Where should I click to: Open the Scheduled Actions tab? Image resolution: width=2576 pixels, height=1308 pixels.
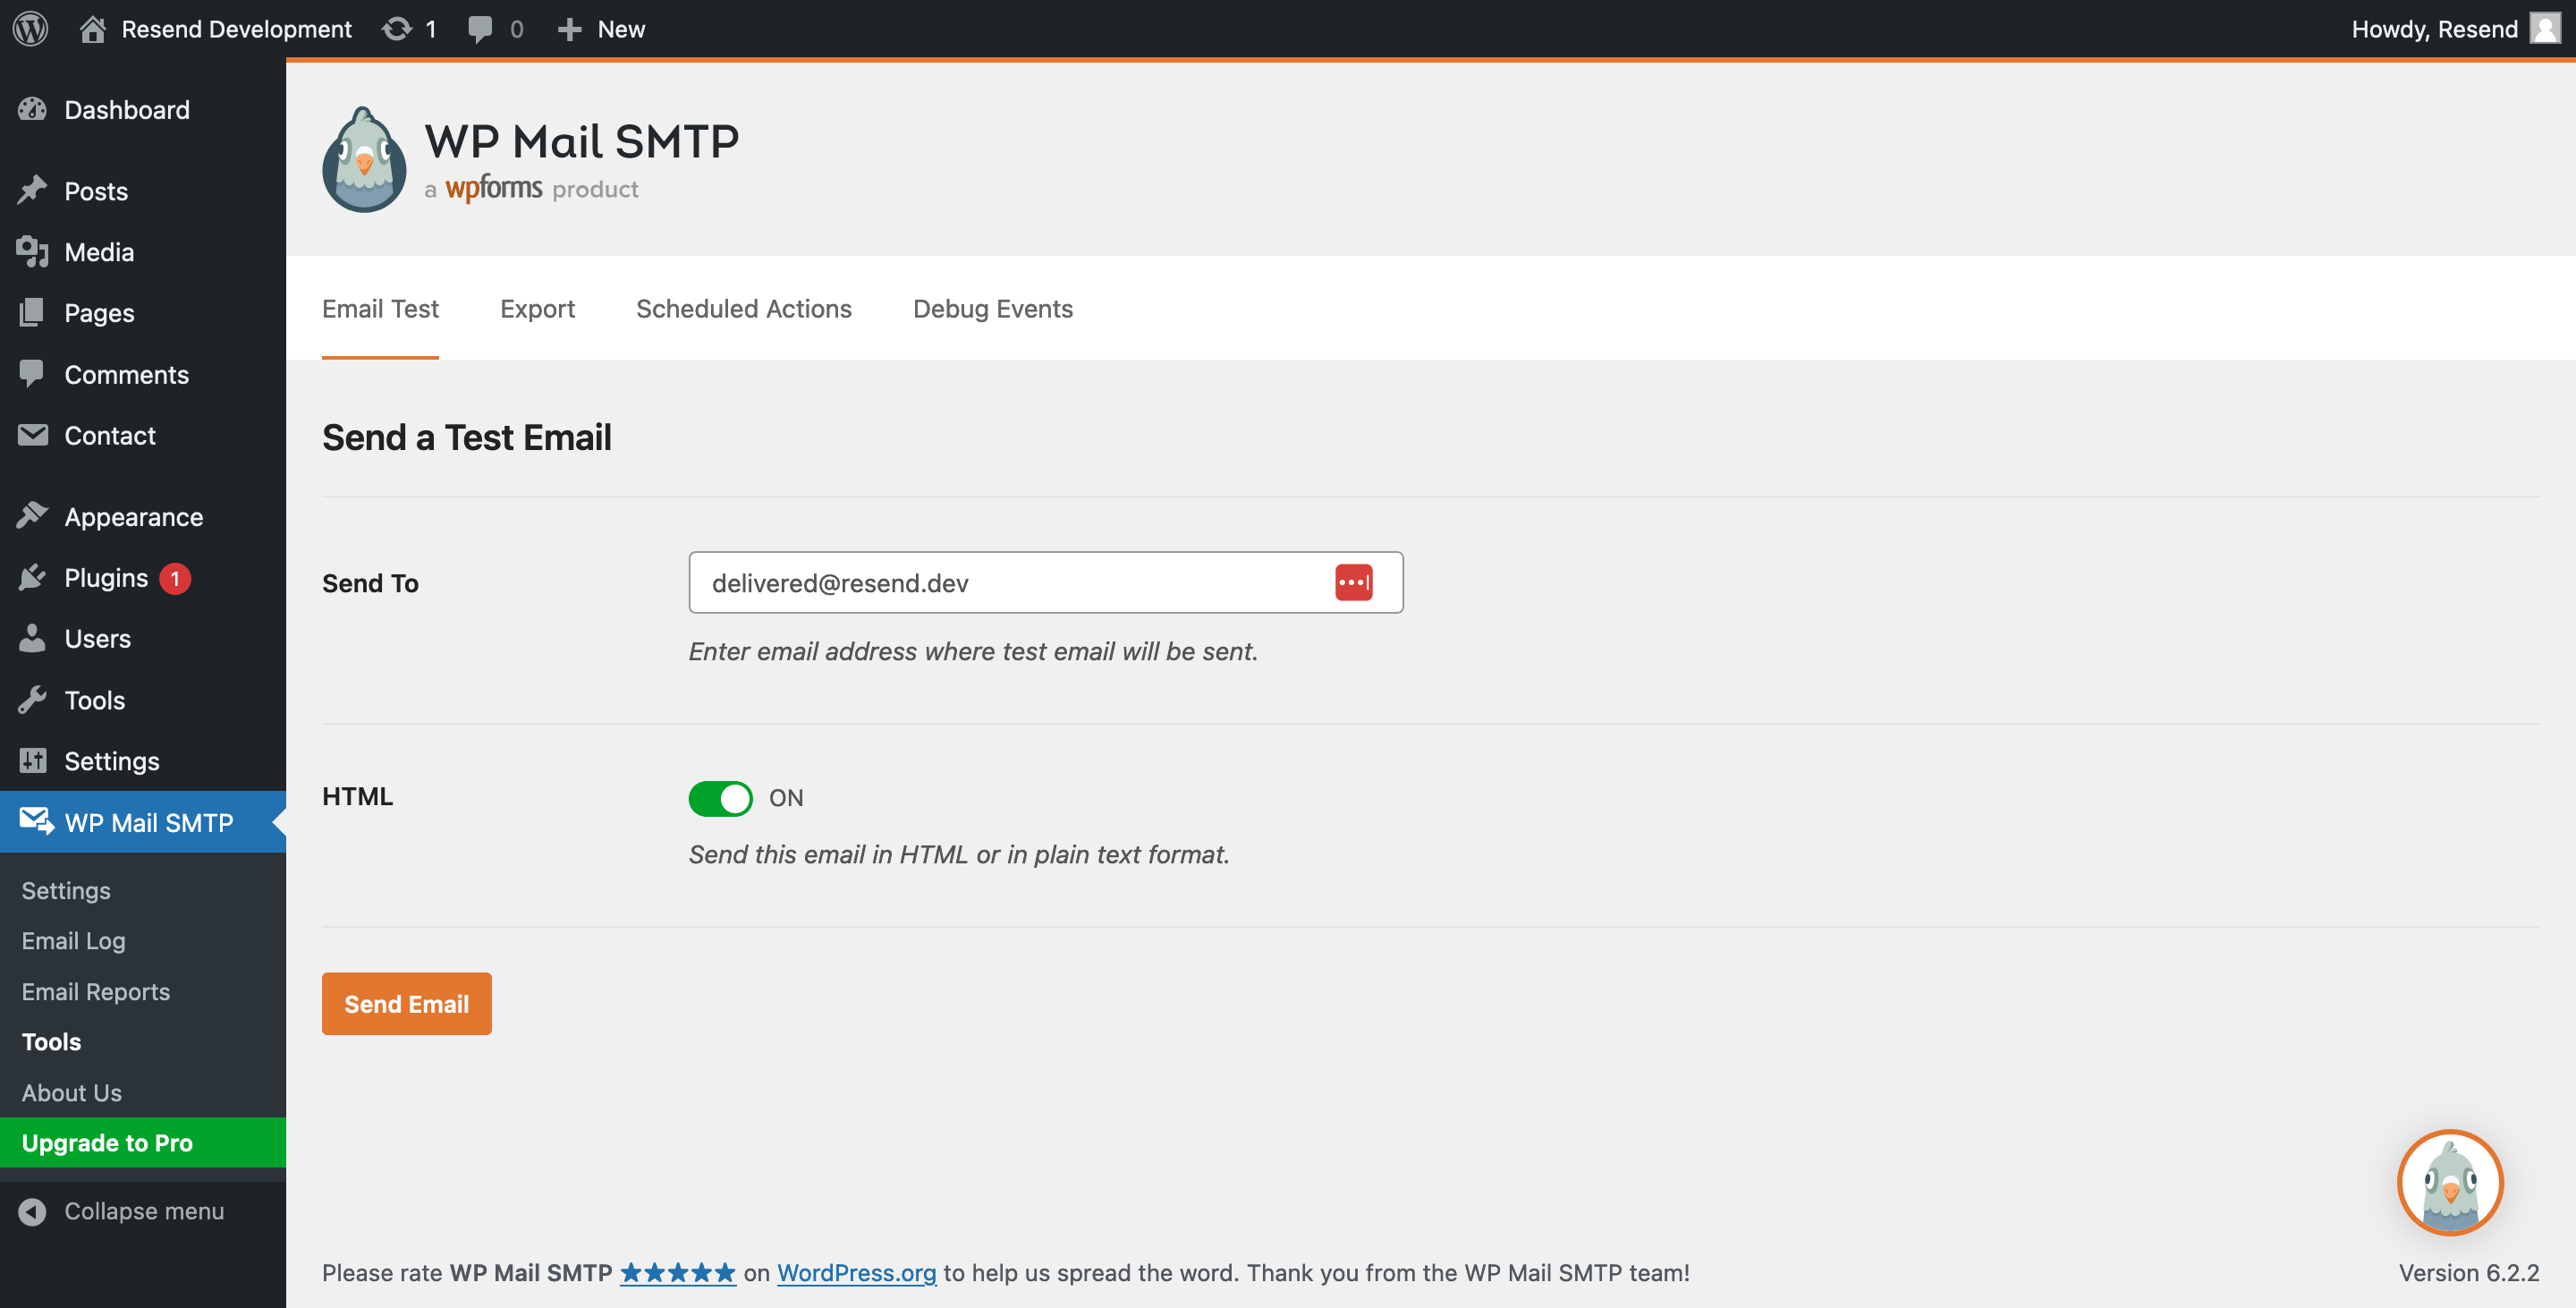[x=744, y=309]
